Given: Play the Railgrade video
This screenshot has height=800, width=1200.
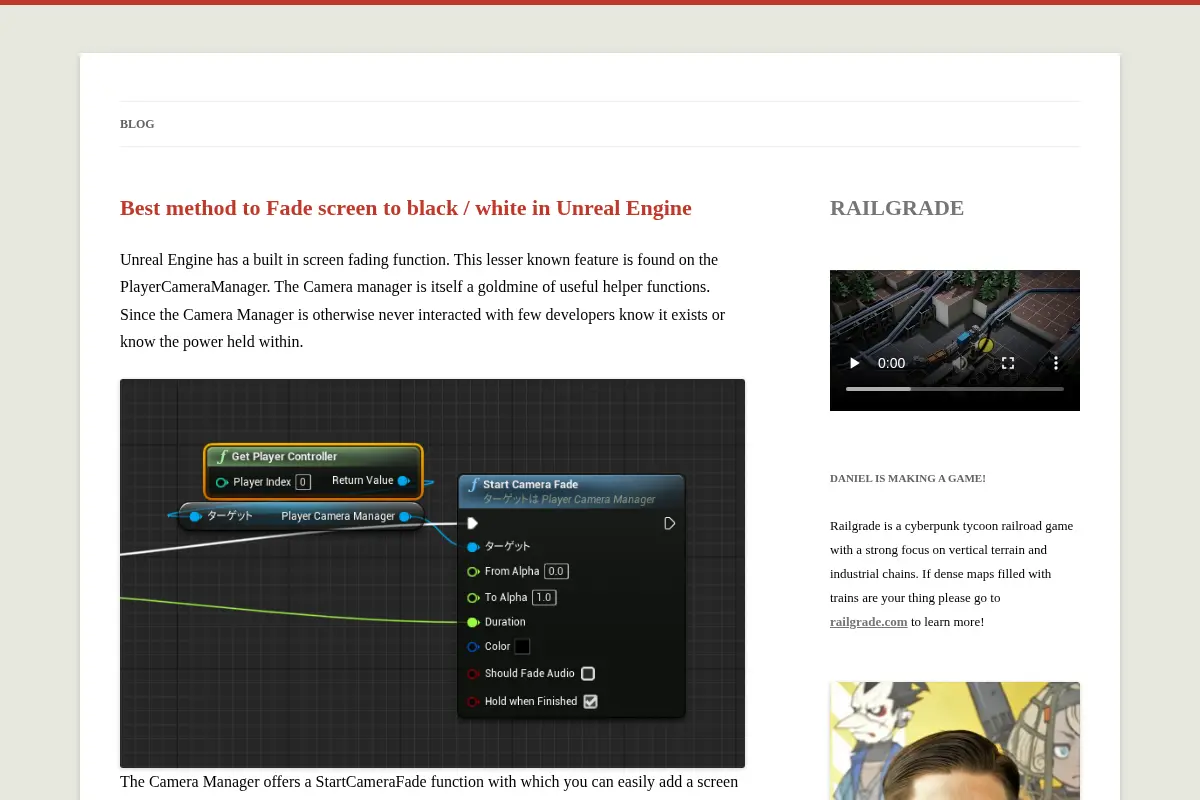Looking at the screenshot, I should click(x=854, y=363).
